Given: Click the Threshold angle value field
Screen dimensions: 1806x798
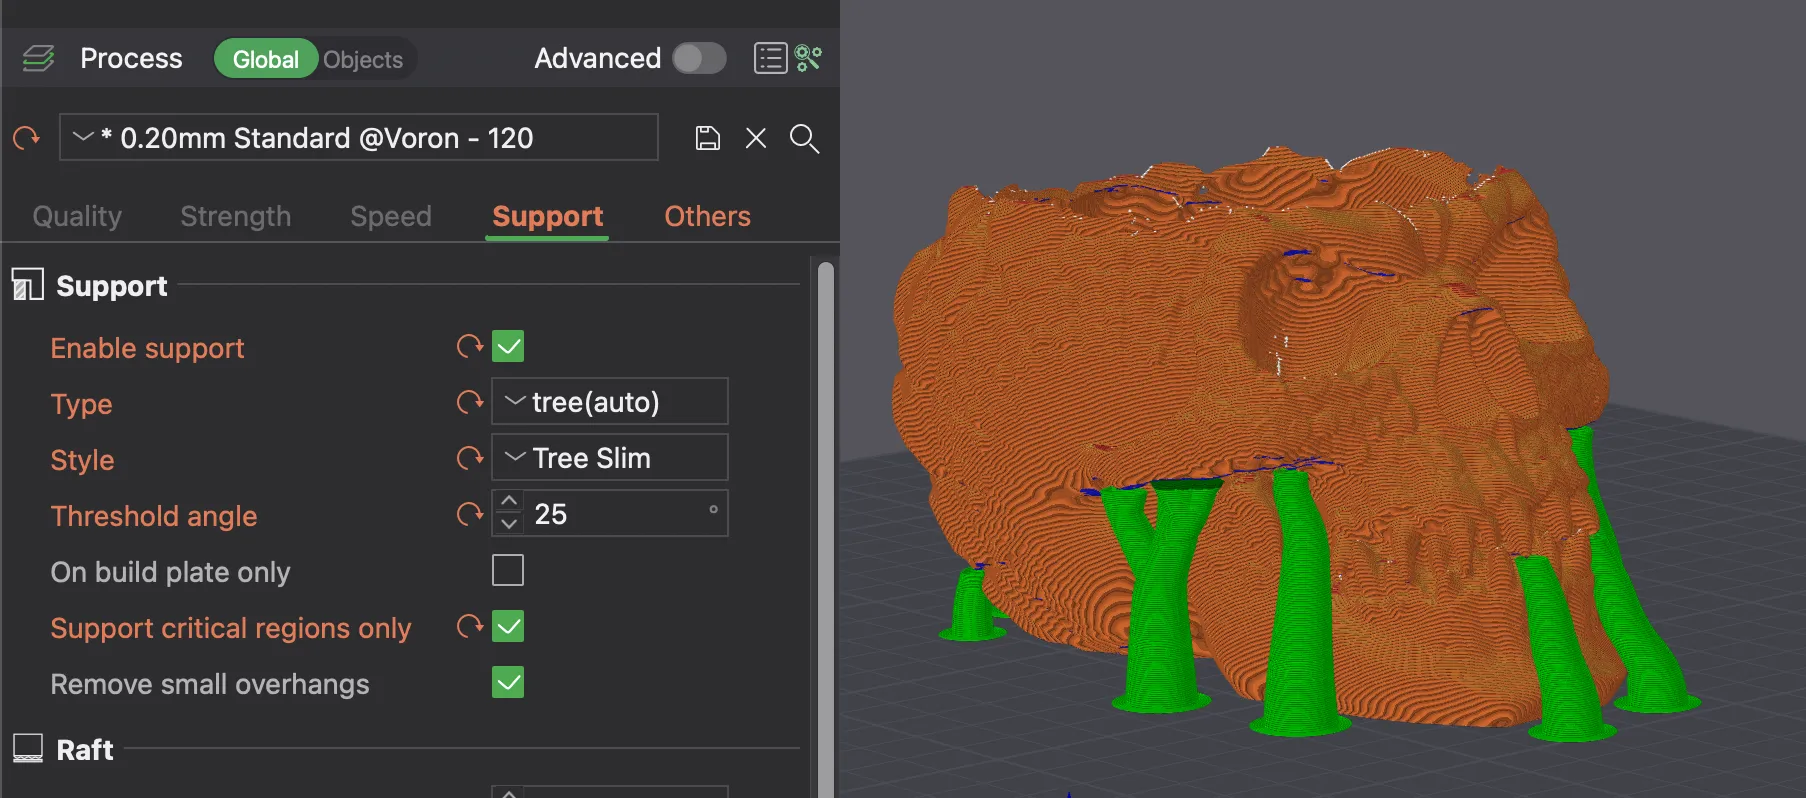Looking at the screenshot, I should click(615, 514).
